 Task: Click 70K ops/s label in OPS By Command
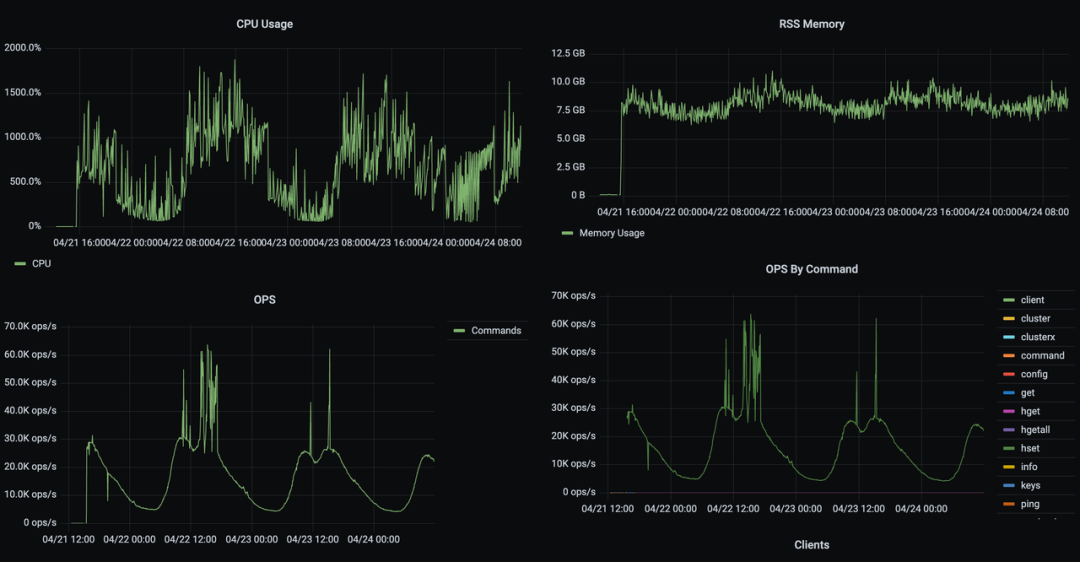pyautogui.click(x=573, y=296)
